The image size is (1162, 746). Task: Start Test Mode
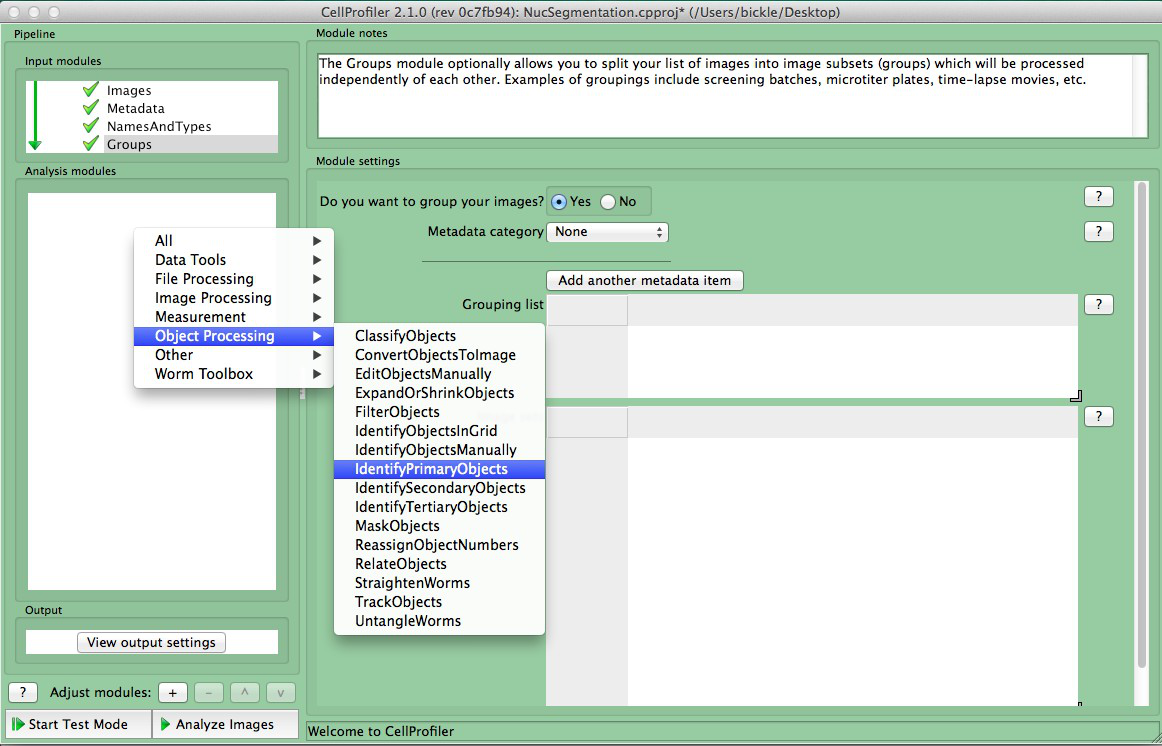(79, 725)
